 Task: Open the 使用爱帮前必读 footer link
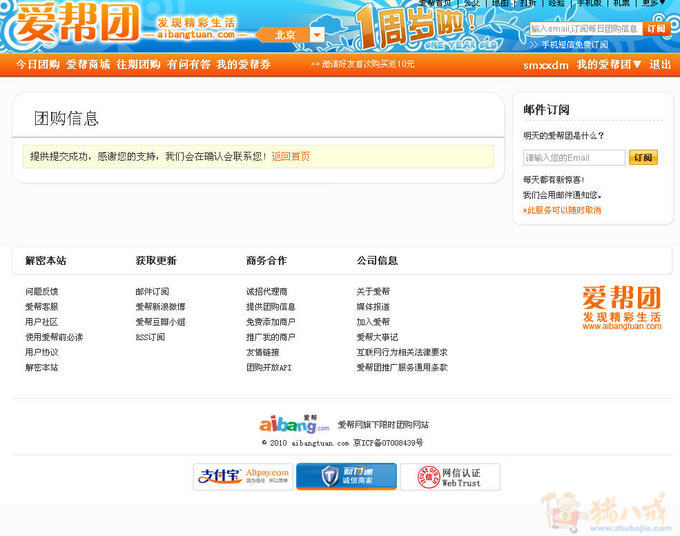click(54, 337)
